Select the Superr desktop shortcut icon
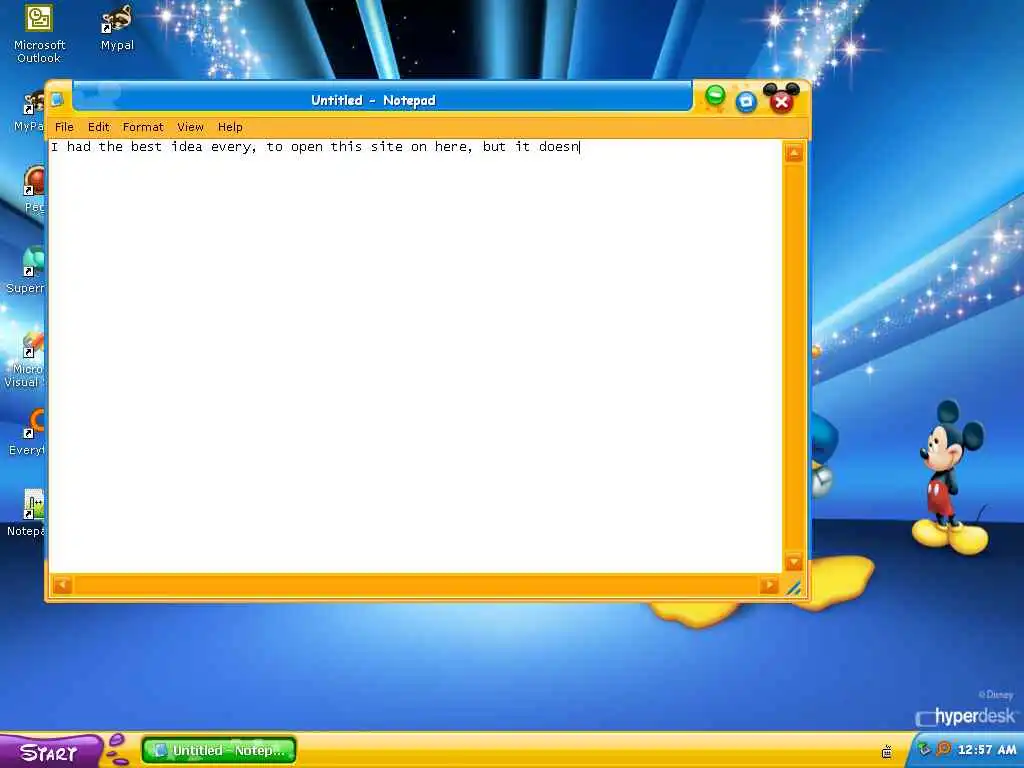This screenshot has height=768, width=1024. (x=25, y=270)
